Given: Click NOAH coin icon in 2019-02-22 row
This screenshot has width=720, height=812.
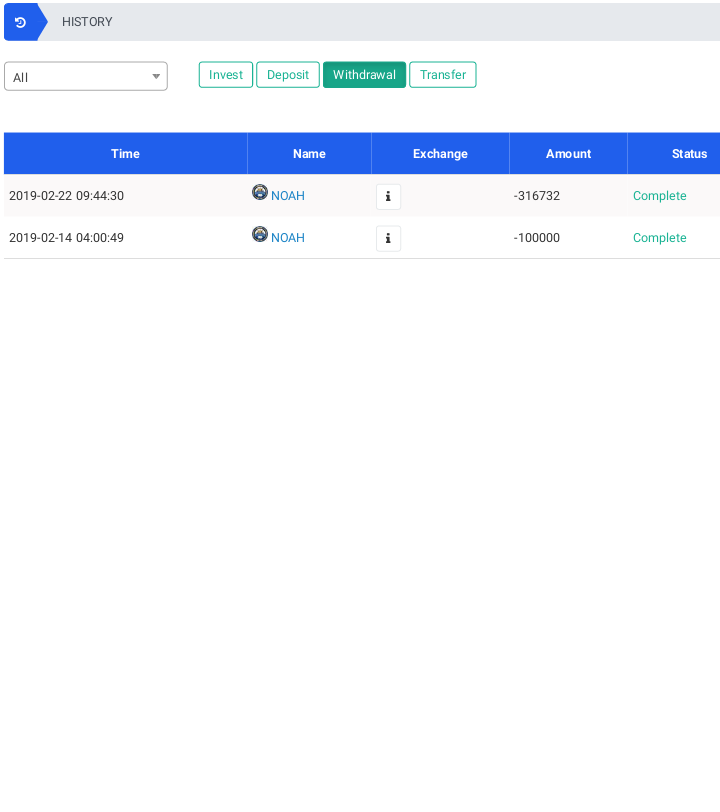Looking at the screenshot, I should [260, 192].
